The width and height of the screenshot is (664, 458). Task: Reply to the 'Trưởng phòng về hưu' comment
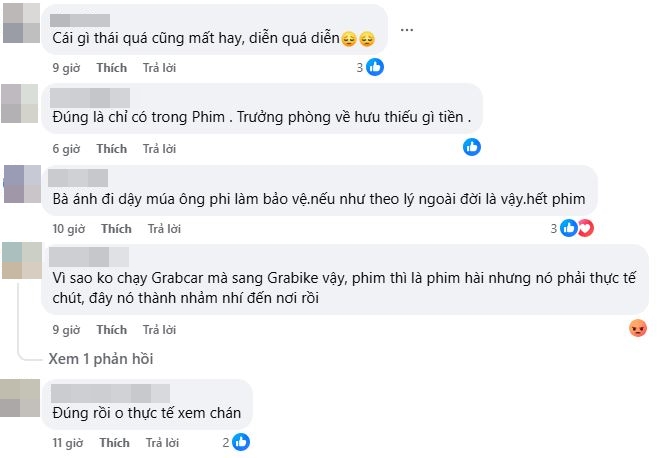(159, 149)
